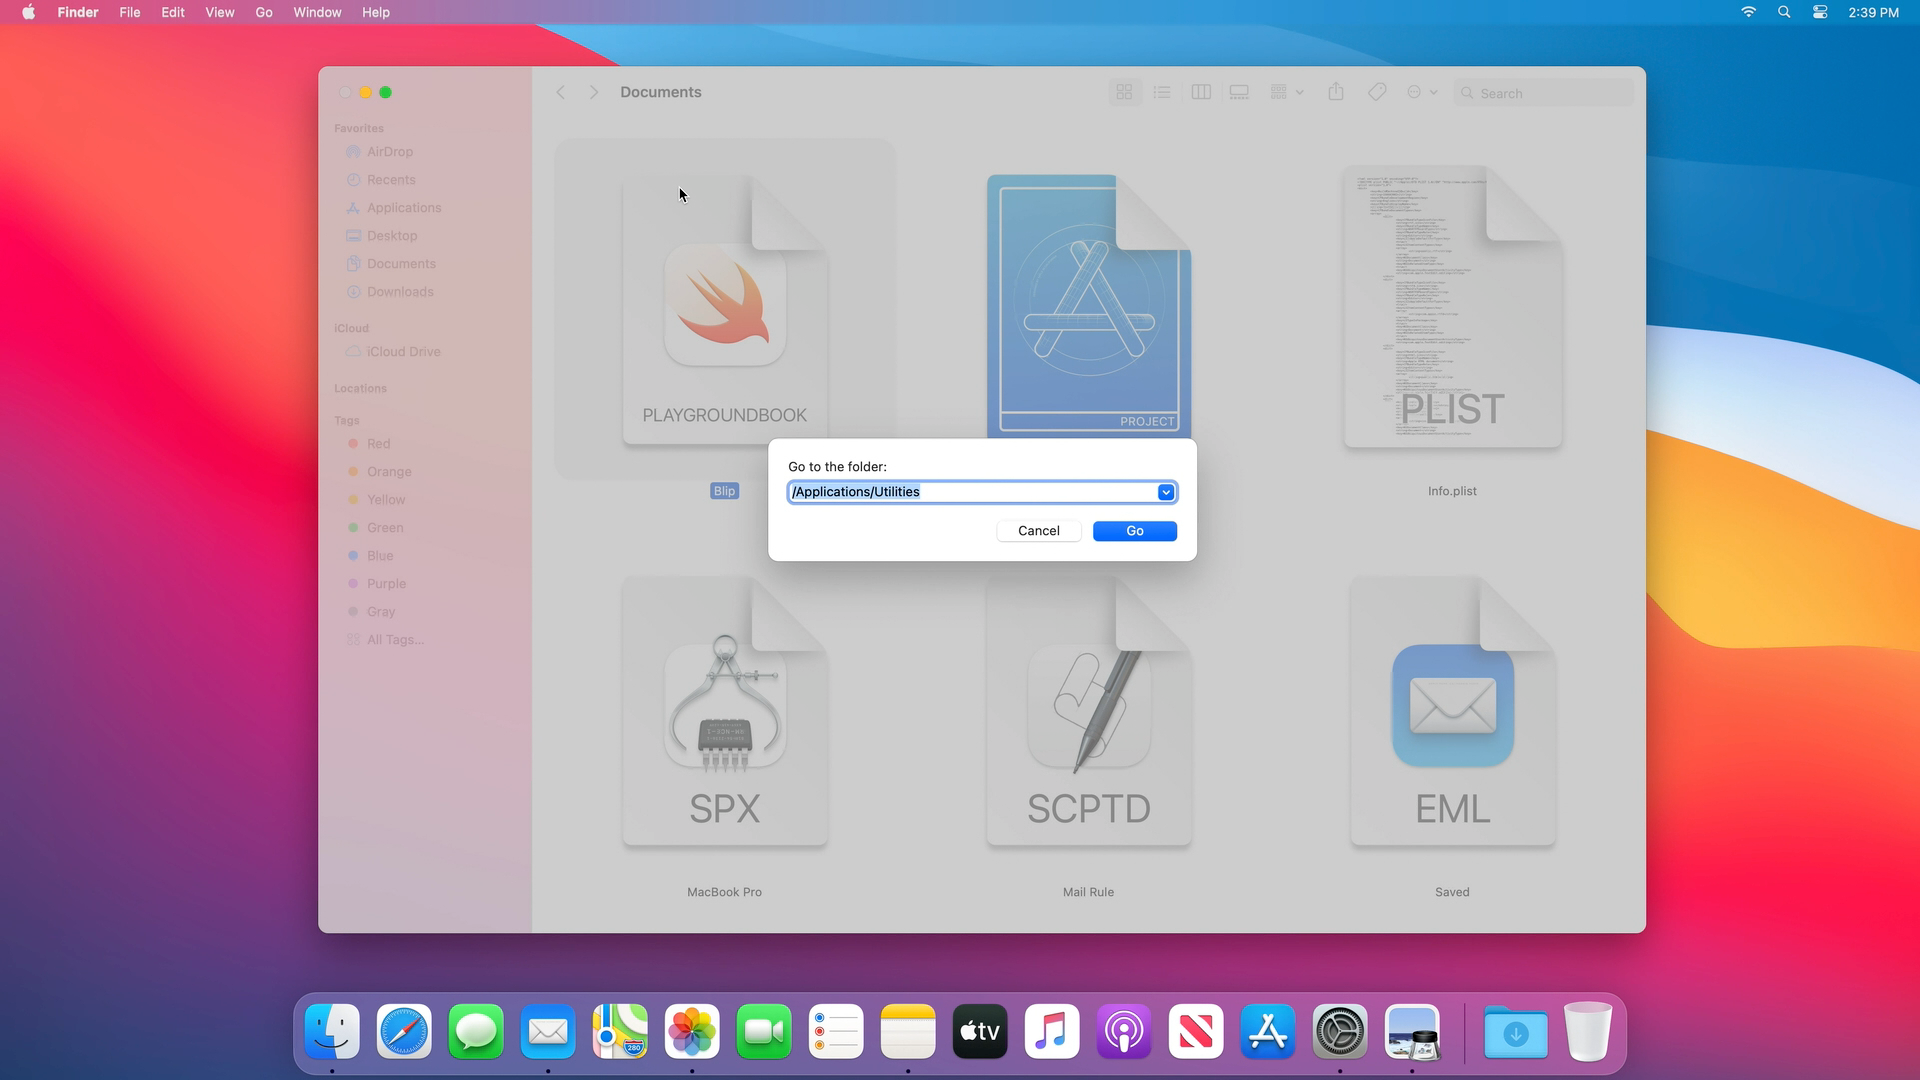Launch Safari from the Dock
The height and width of the screenshot is (1080, 1920).
click(x=404, y=1031)
